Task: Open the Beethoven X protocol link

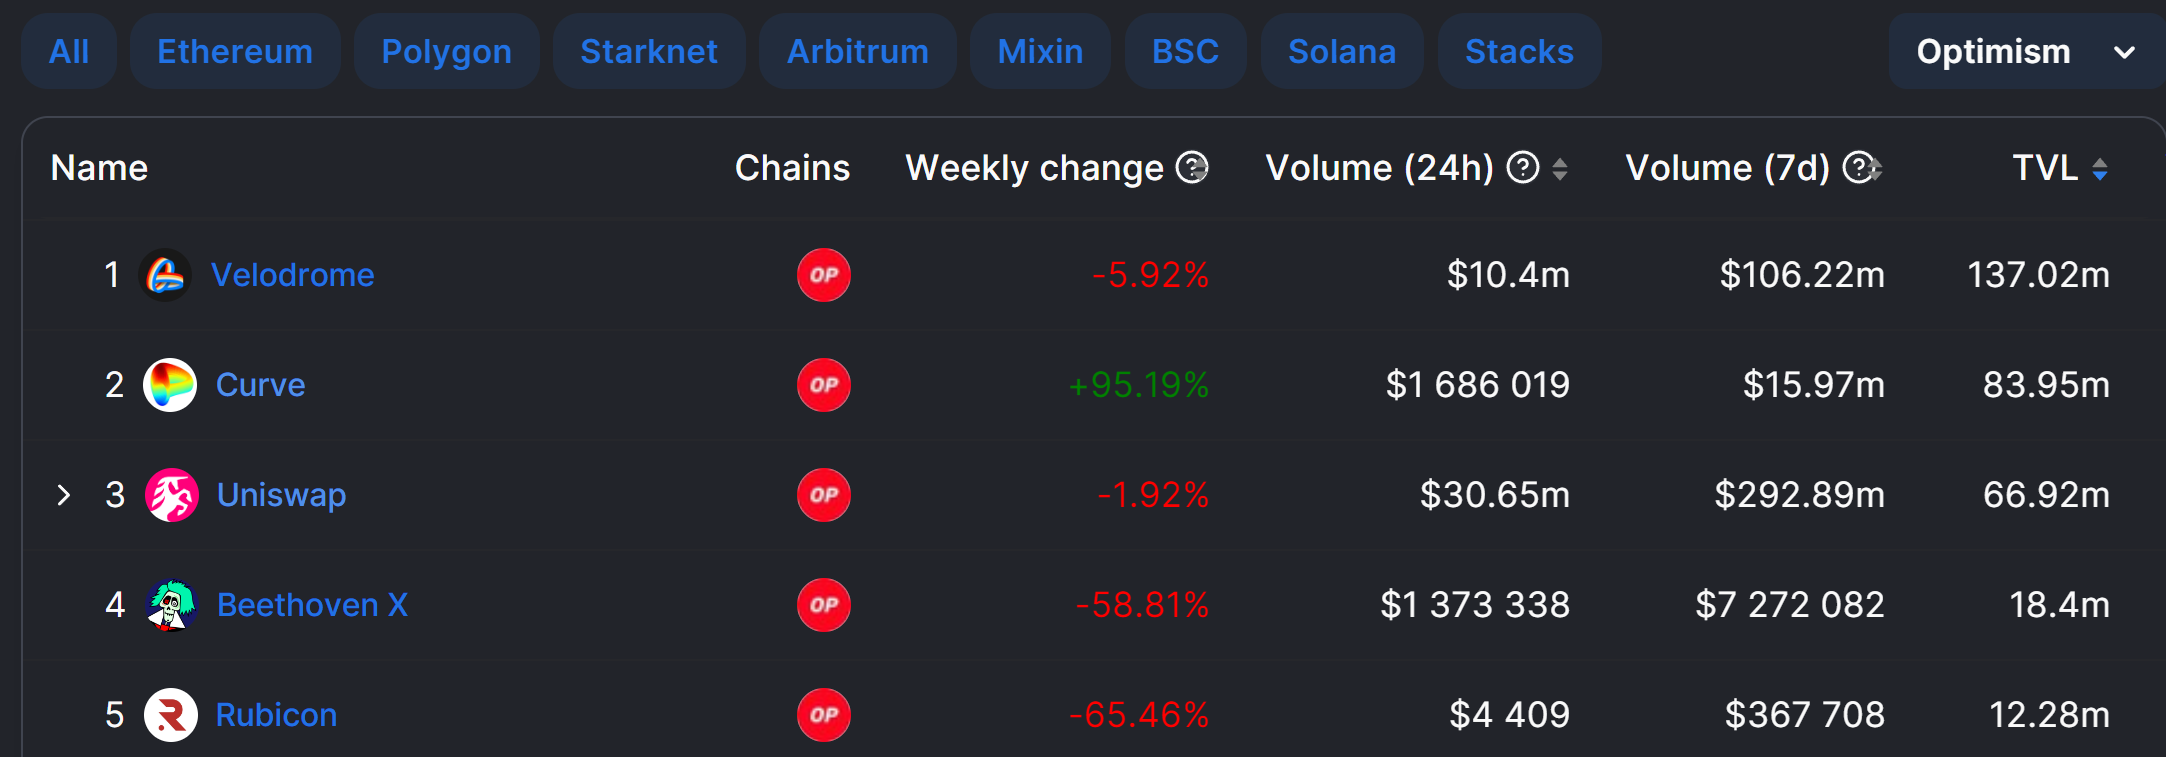Action: (313, 605)
